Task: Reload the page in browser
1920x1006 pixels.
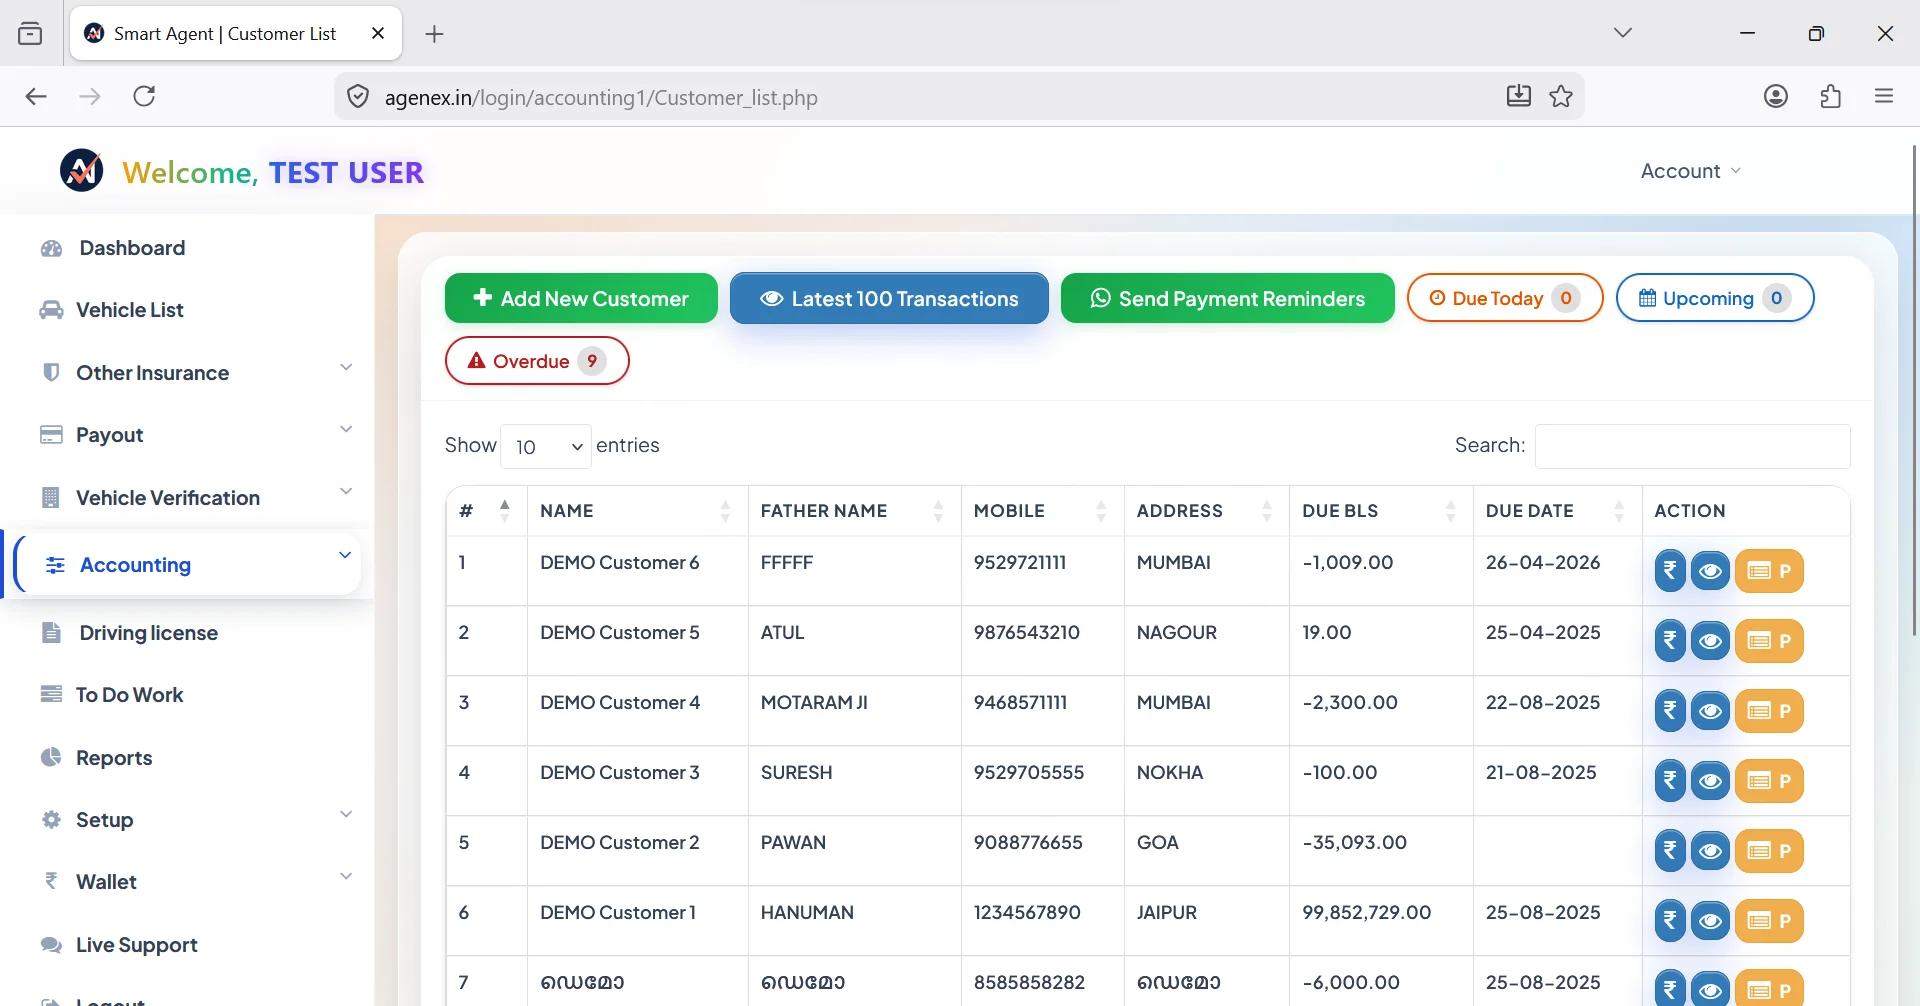Action: pyautogui.click(x=144, y=96)
